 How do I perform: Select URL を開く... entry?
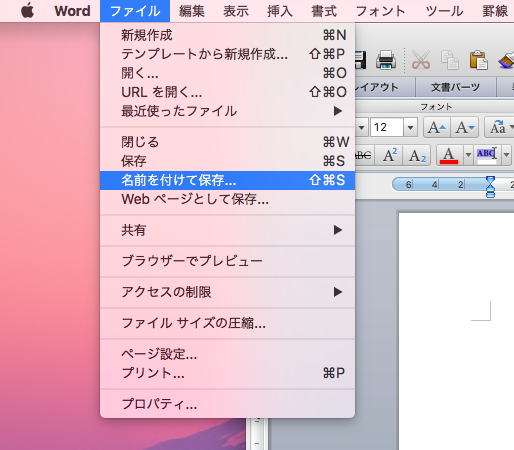(x=227, y=92)
